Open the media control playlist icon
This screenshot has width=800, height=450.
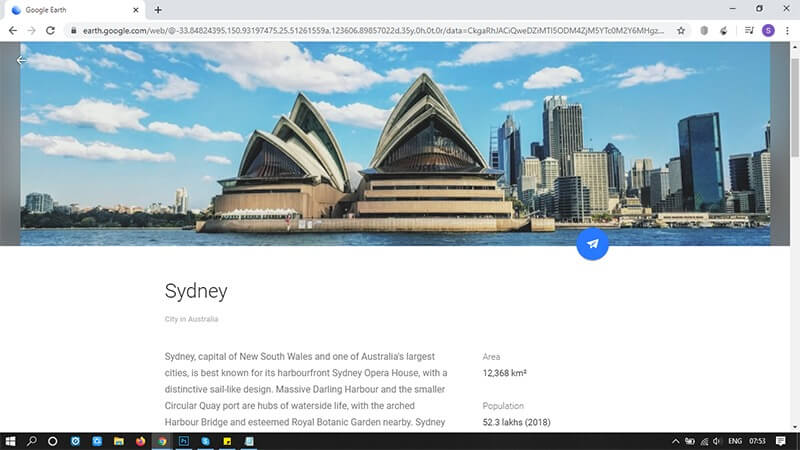point(749,31)
